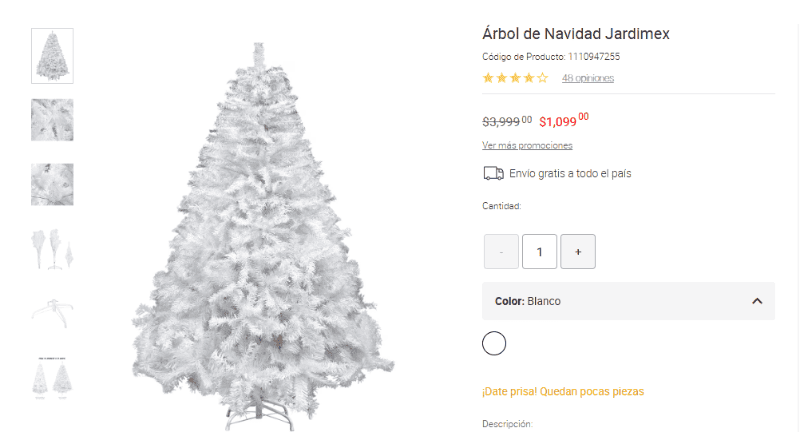Collapse the Color: Blanco chevron
Screen dimensions: 800x432
[757, 301]
